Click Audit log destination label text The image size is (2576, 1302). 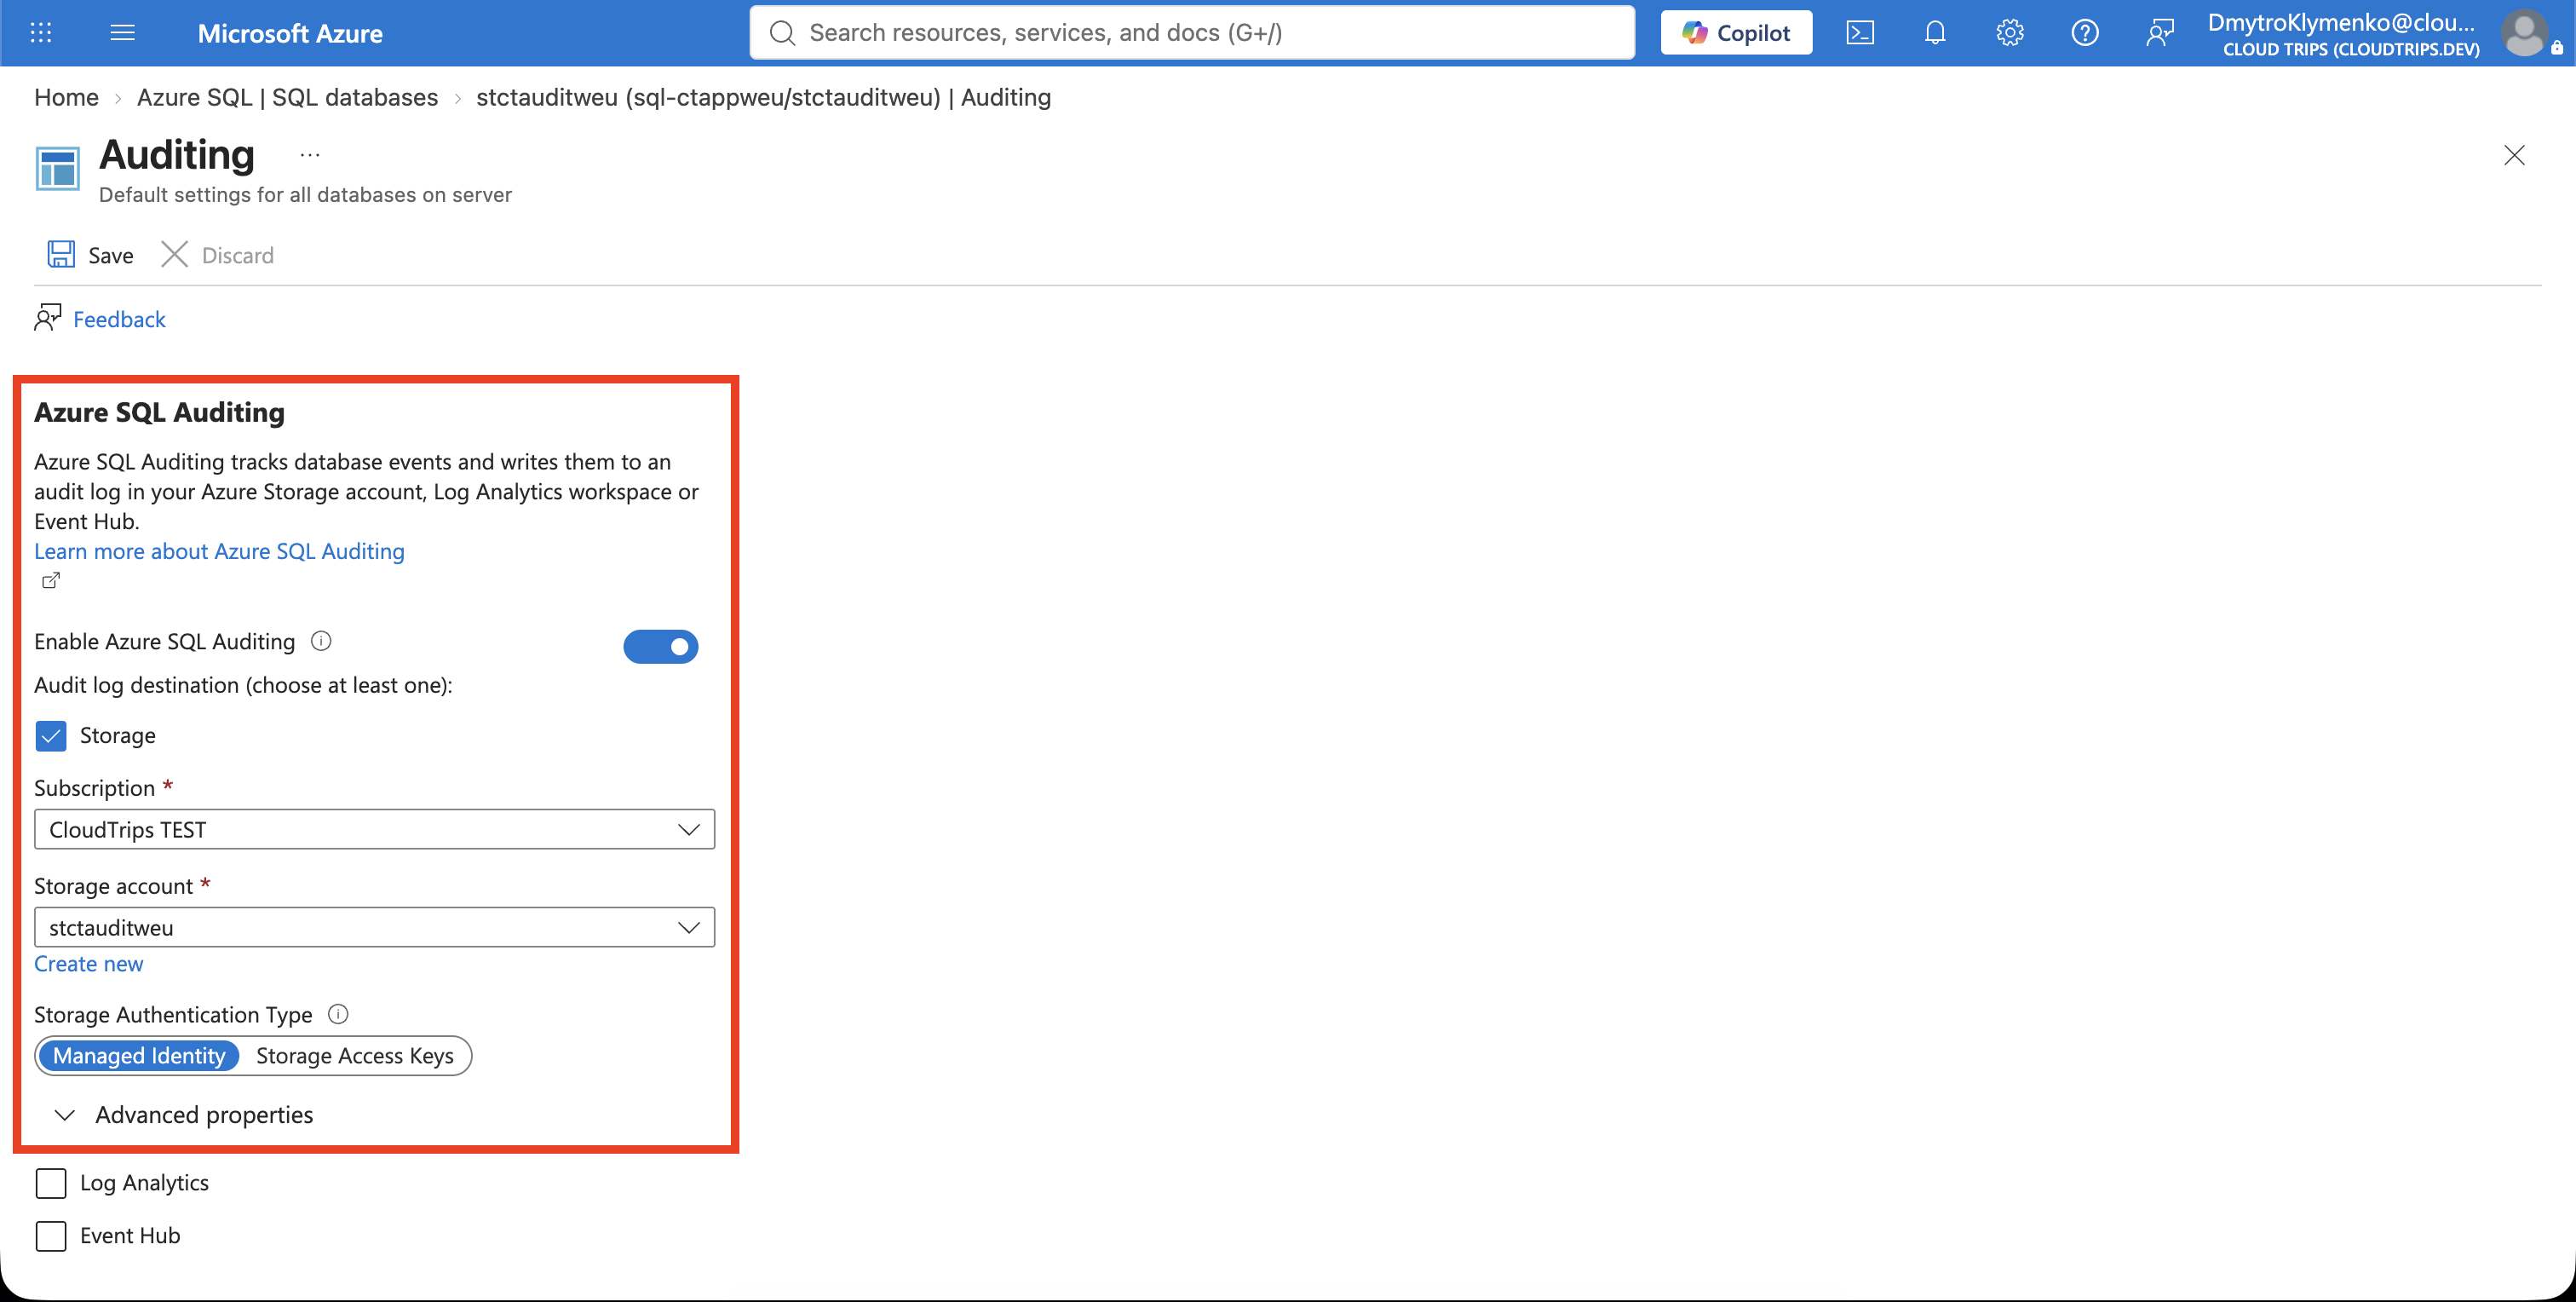pos(243,685)
